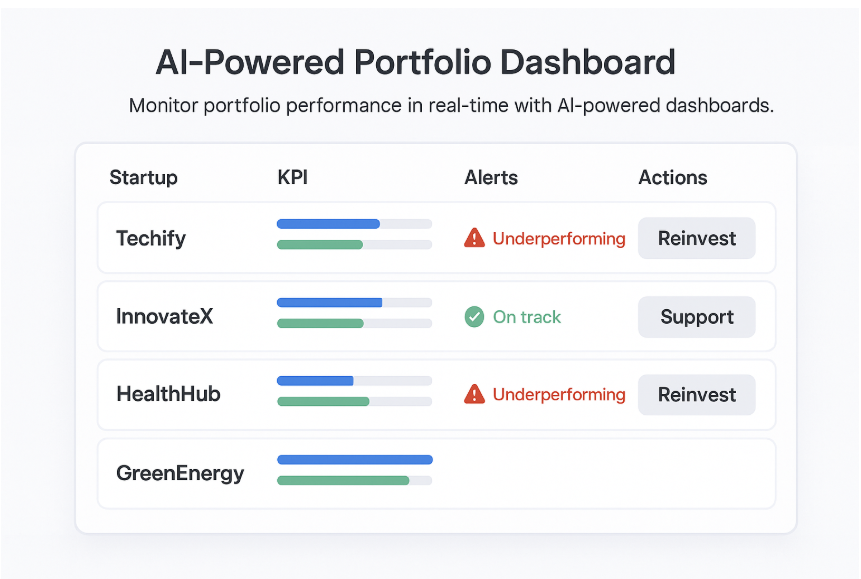Click HealthHub's Underperforming alert text

click(x=559, y=394)
